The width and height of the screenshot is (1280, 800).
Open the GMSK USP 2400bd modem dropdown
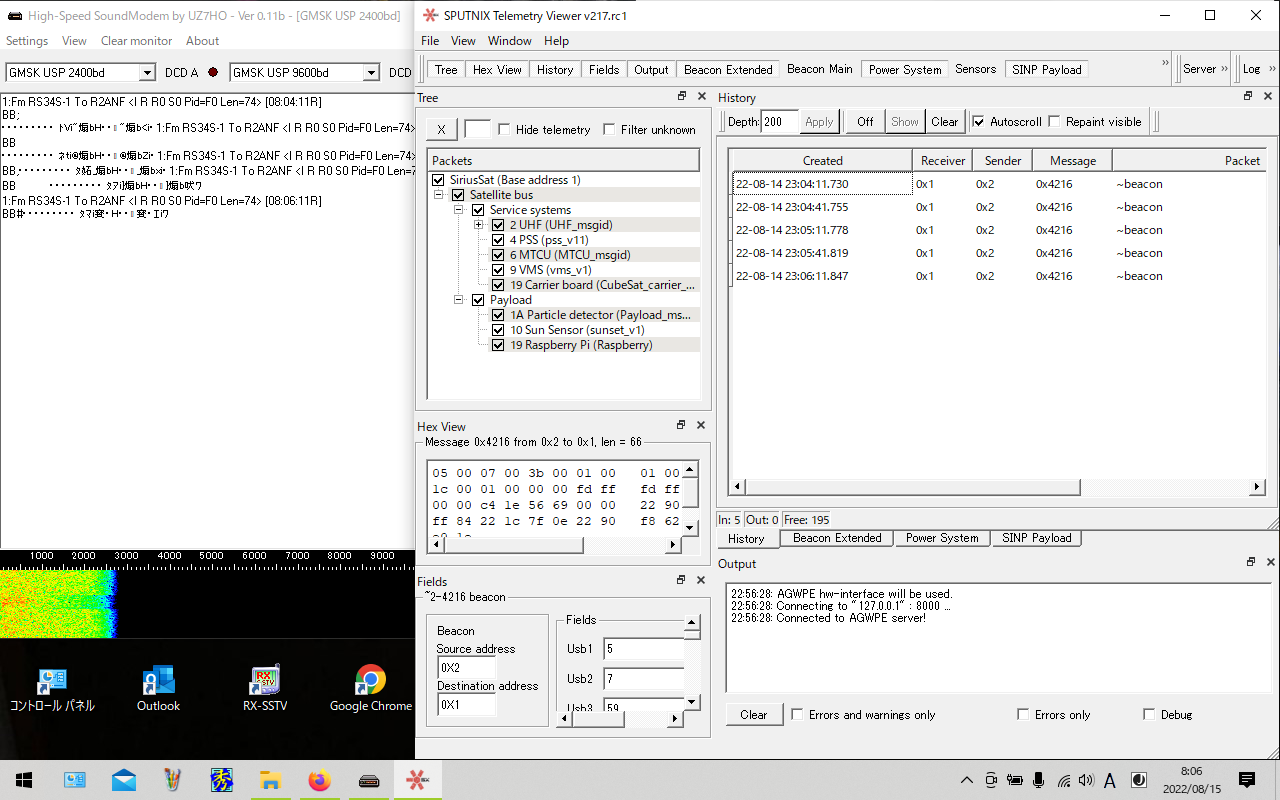pyautogui.click(x=147, y=72)
